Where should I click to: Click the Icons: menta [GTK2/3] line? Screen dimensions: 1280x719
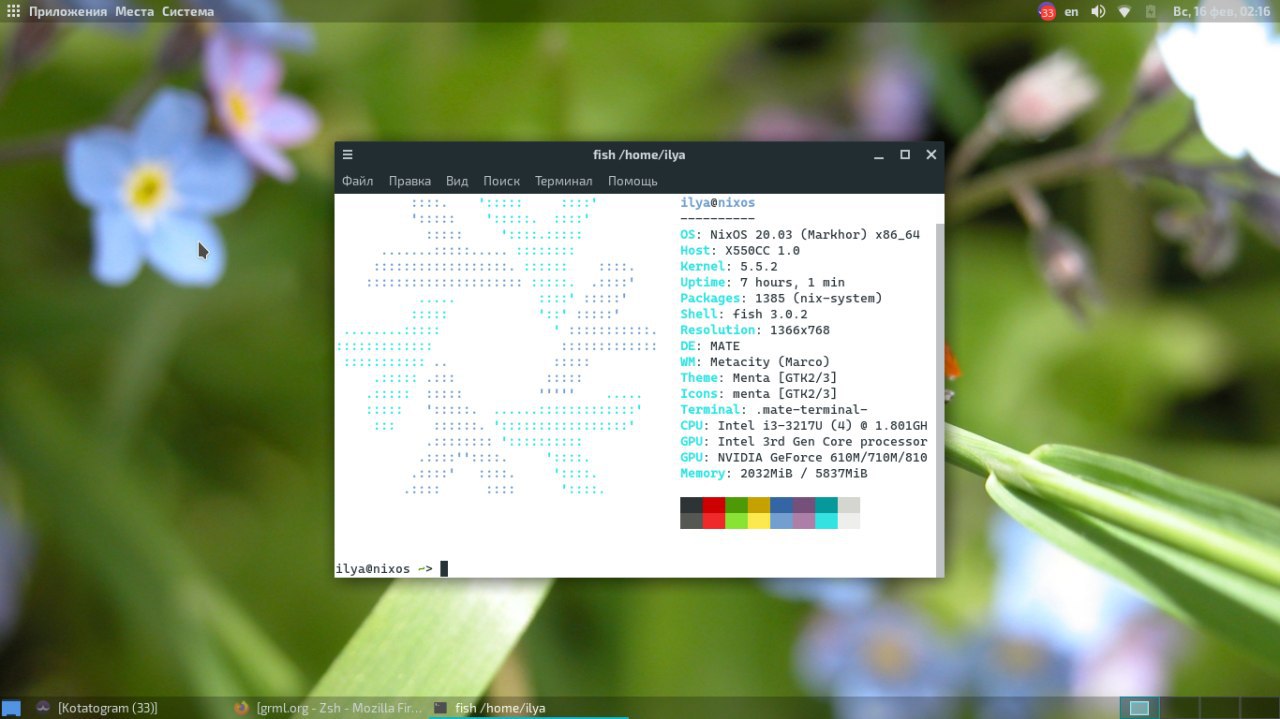[759, 394]
